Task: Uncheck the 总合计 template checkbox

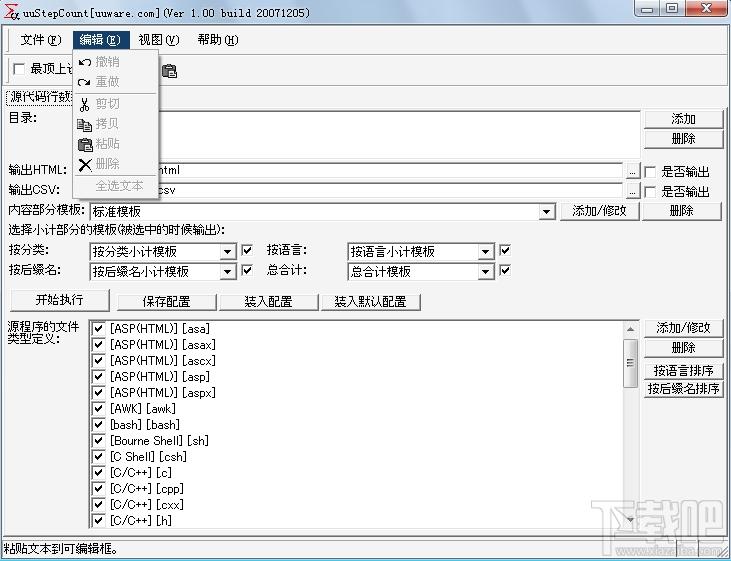Action: coord(505,270)
